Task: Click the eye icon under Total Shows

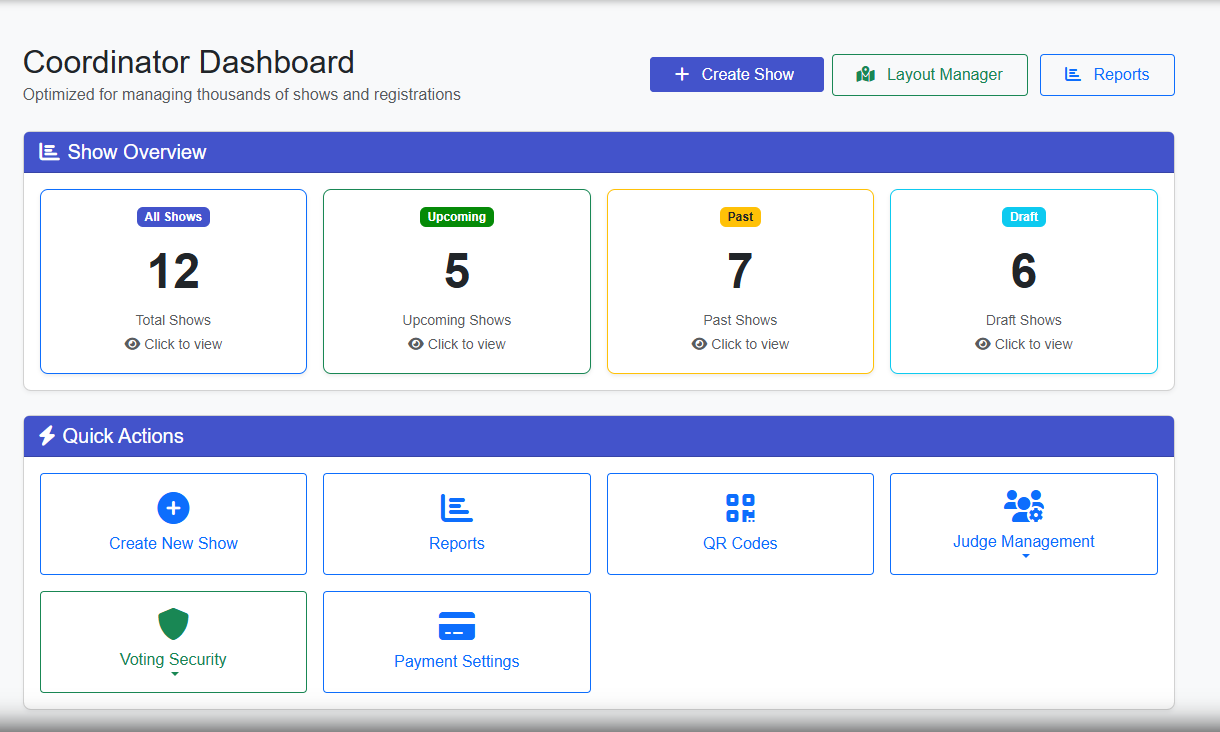Action: [x=131, y=343]
